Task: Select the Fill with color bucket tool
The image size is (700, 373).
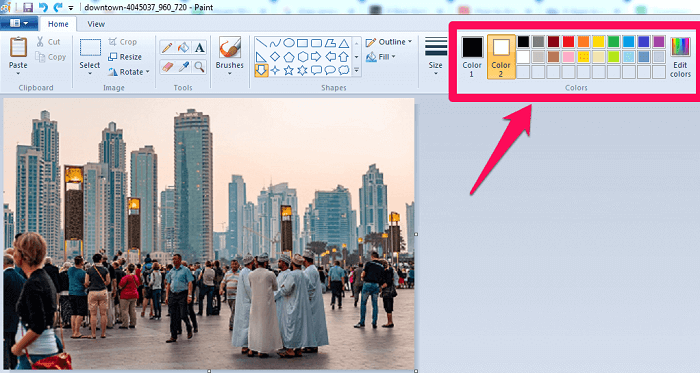Action: click(x=183, y=47)
